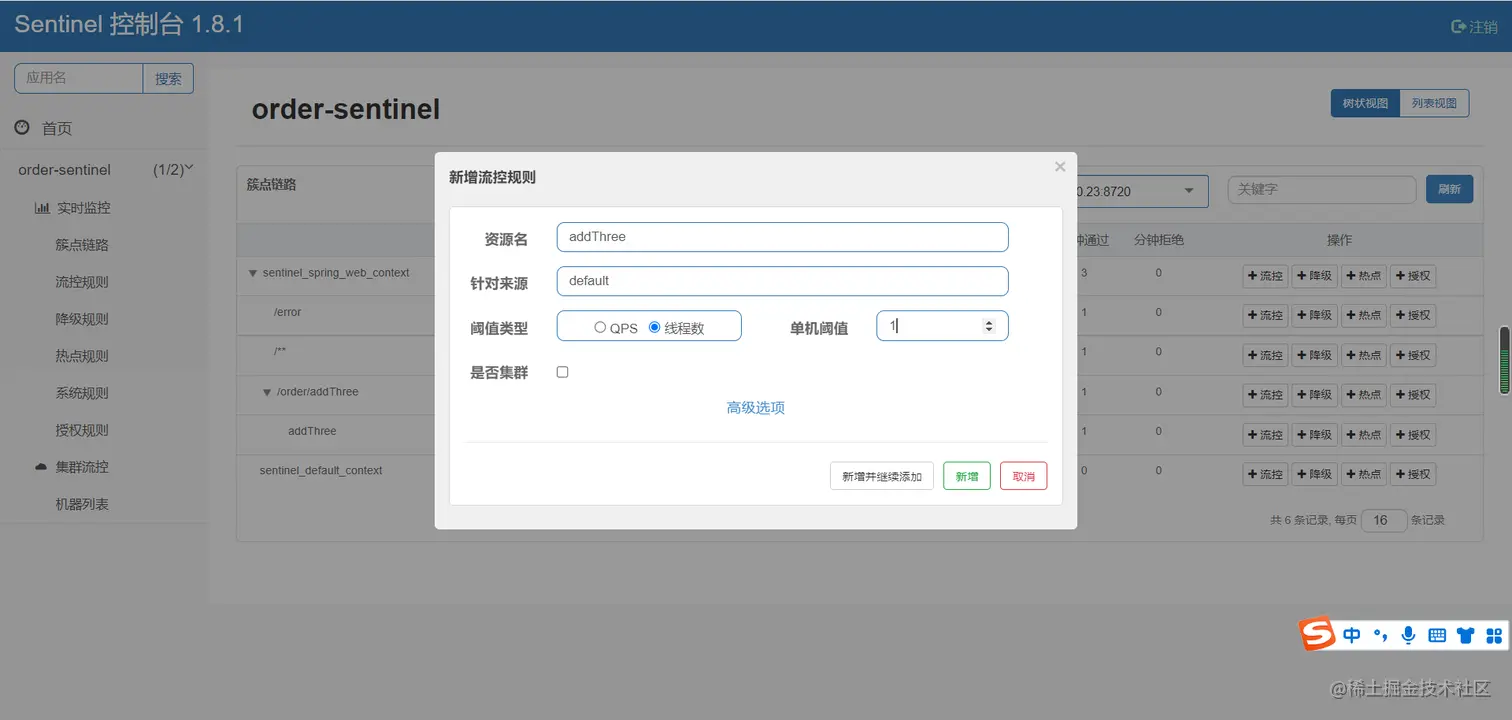Screen dimensions: 1512x720
Task: Click the 应用名 search field
Action: pyautogui.click(x=79, y=79)
